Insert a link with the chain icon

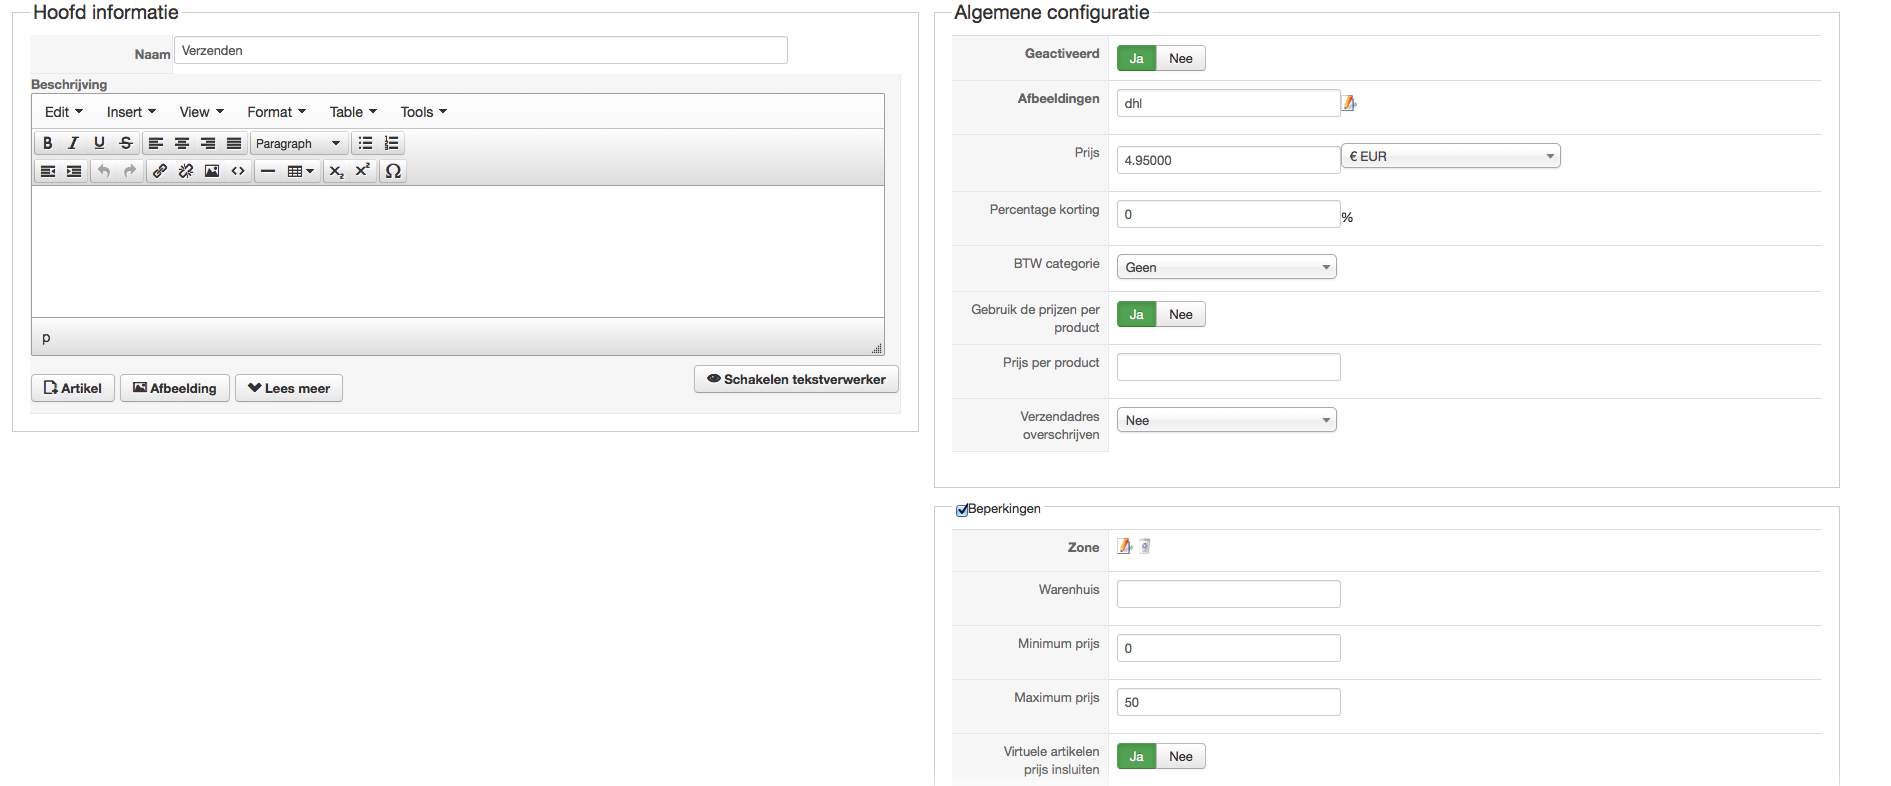pos(160,171)
